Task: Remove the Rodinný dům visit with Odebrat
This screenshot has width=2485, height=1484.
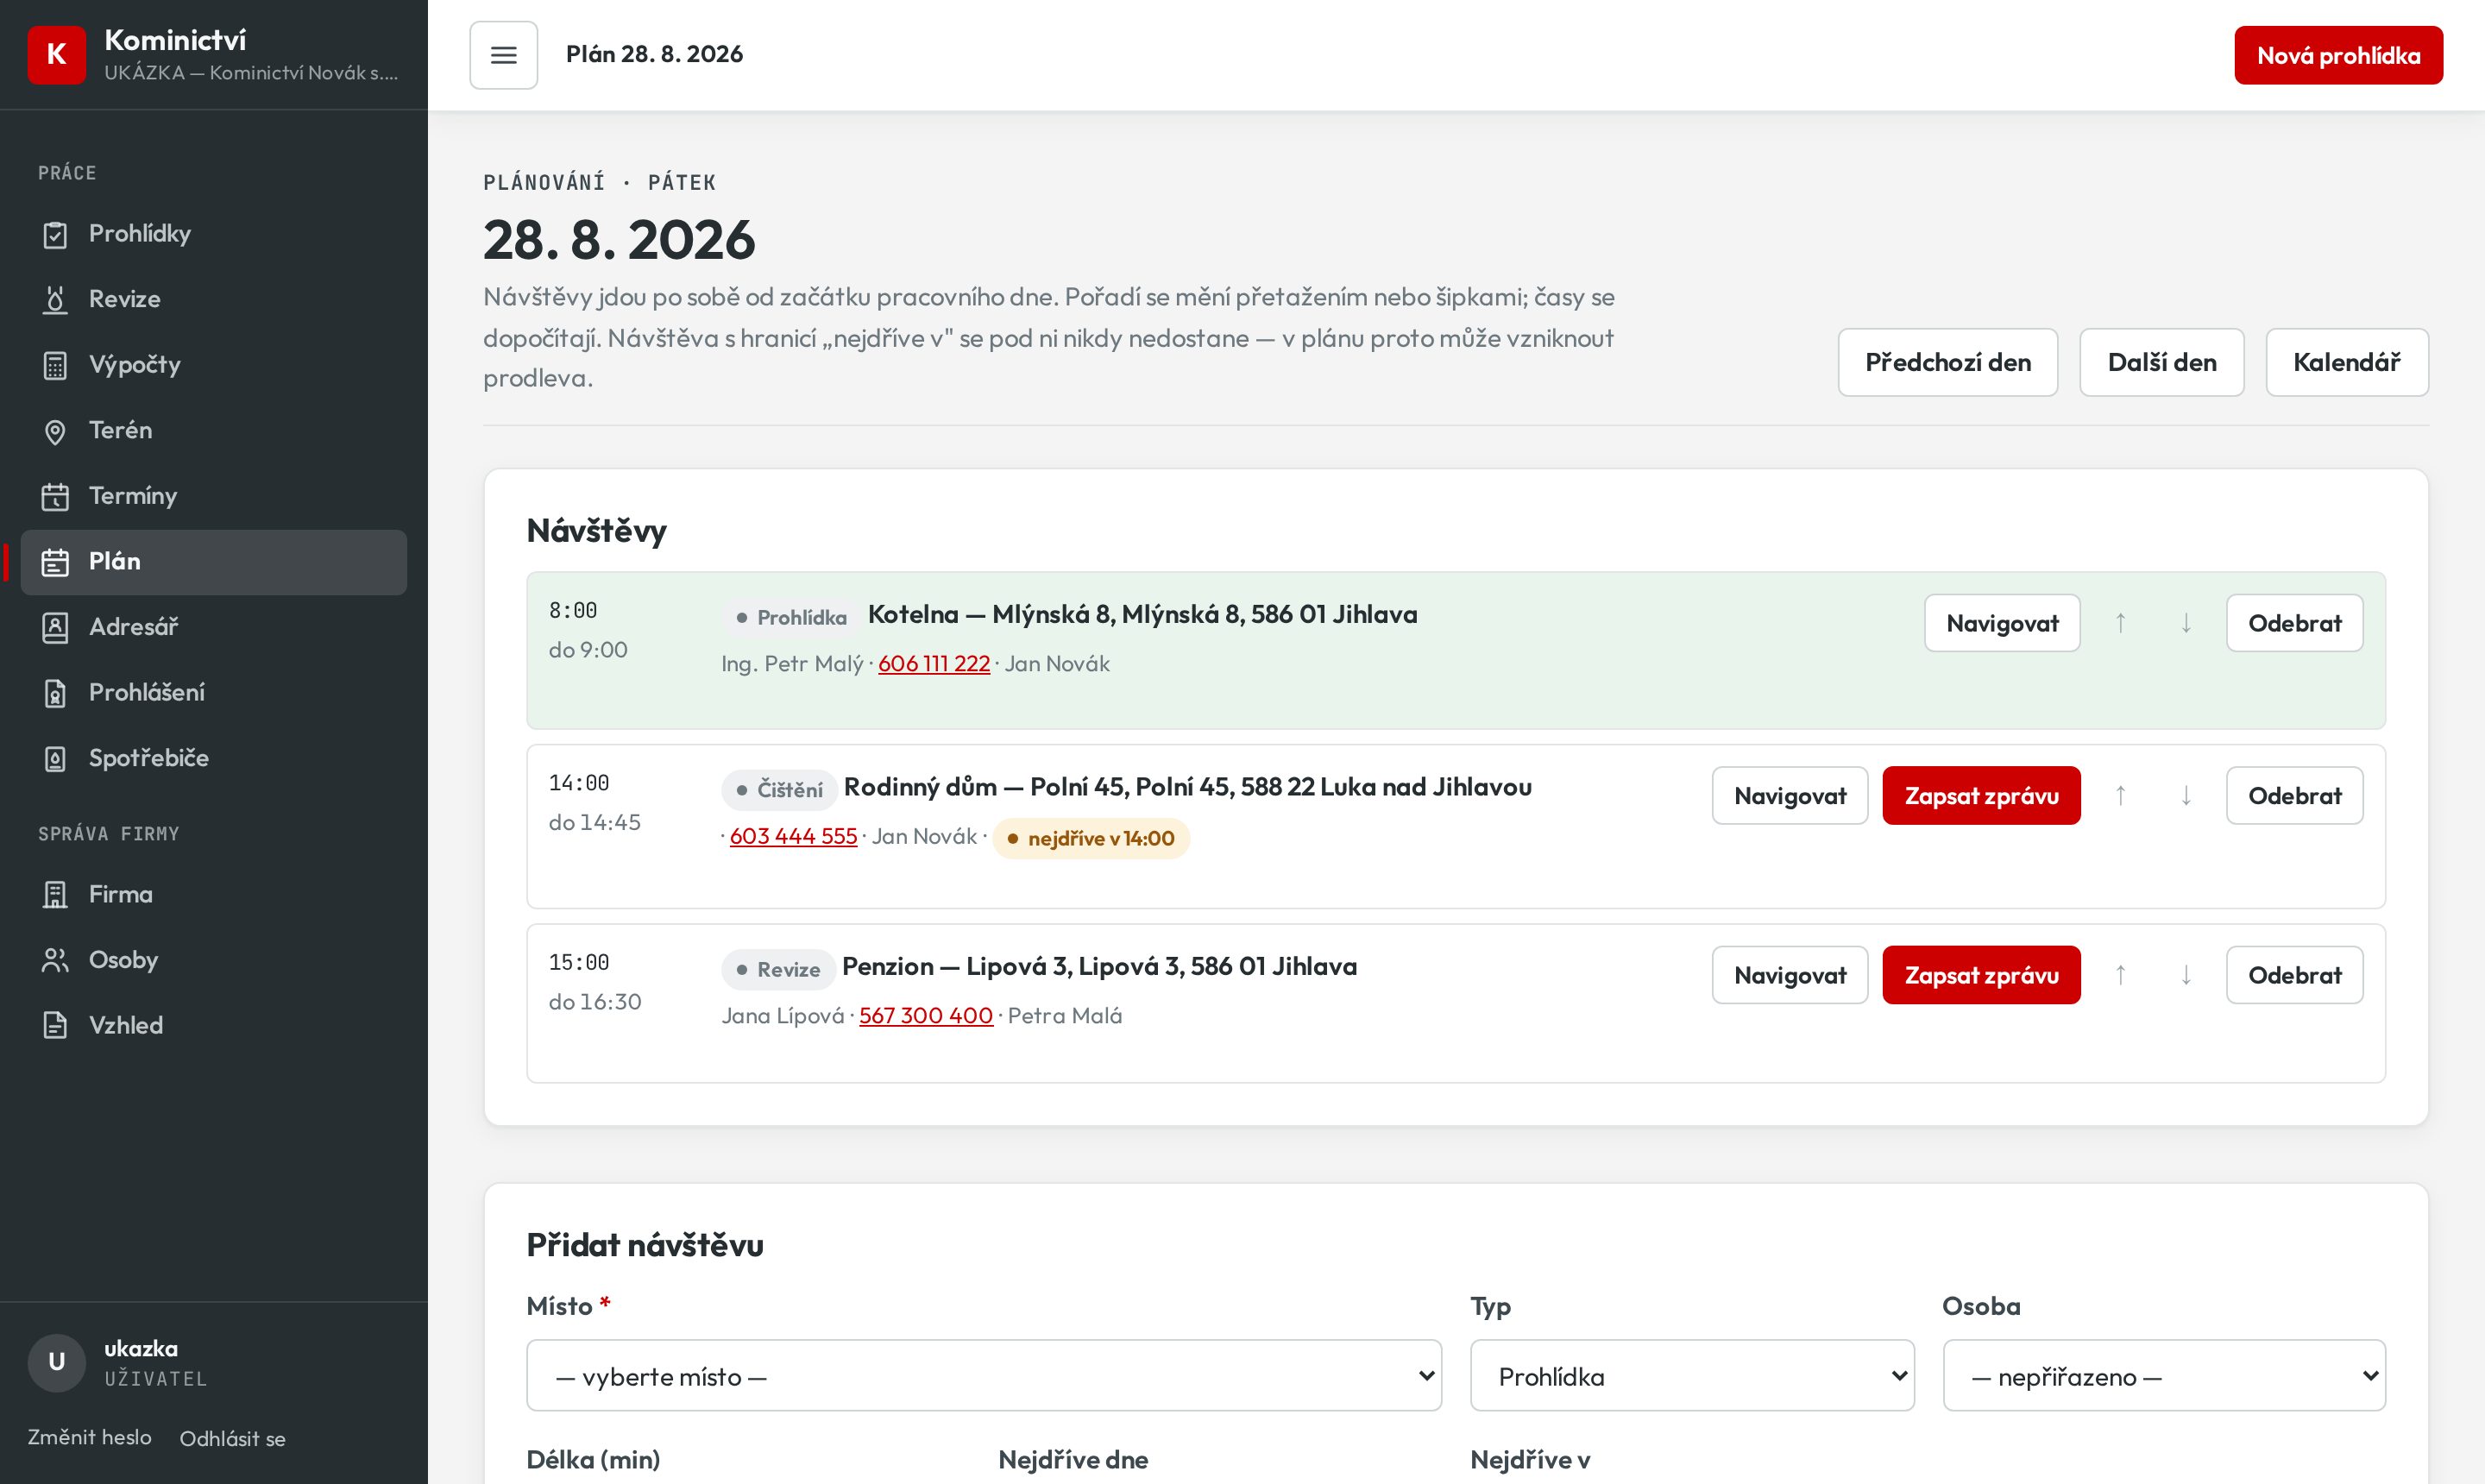Action: 2294,796
